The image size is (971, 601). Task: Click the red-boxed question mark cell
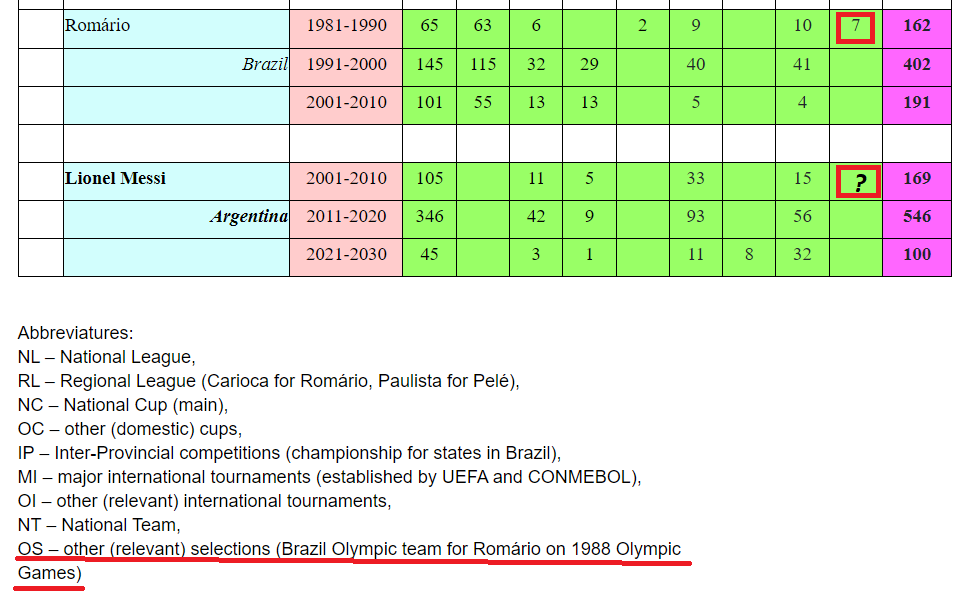point(858,182)
